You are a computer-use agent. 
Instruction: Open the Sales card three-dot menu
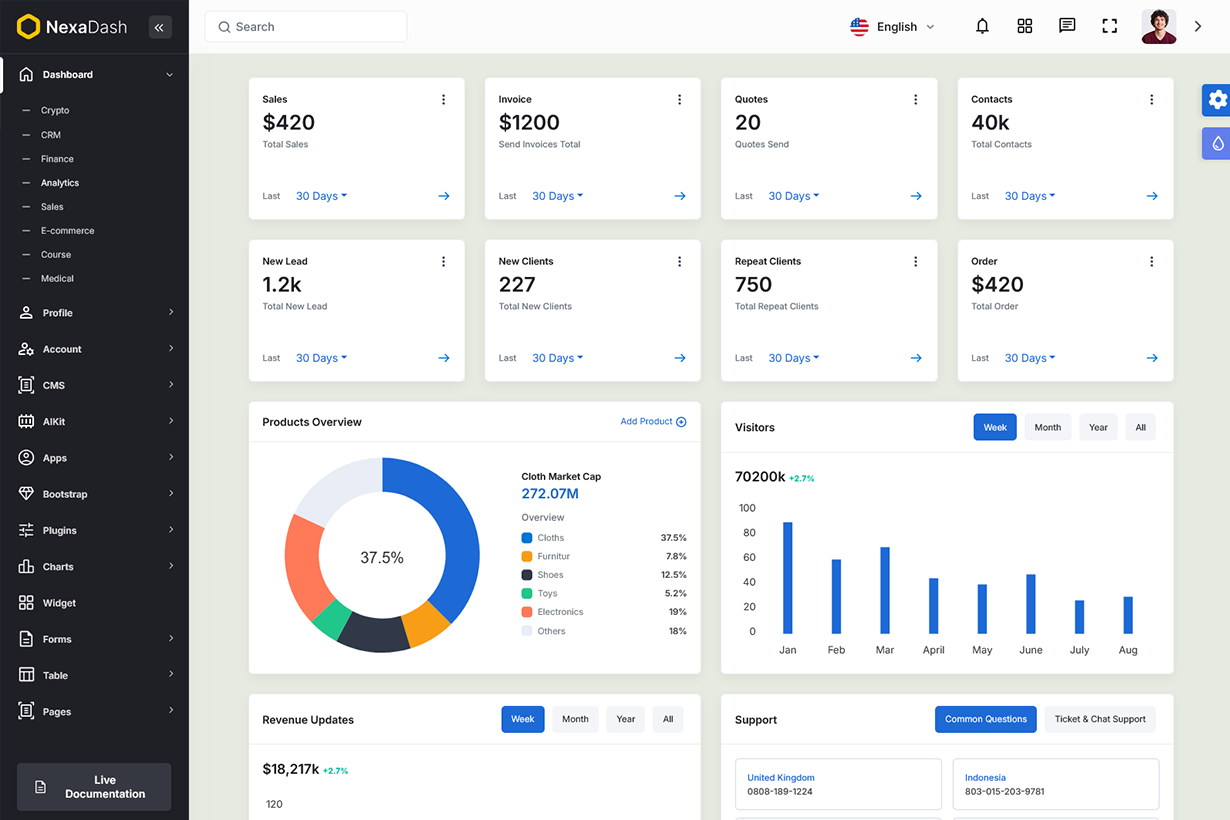pyautogui.click(x=443, y=100)
